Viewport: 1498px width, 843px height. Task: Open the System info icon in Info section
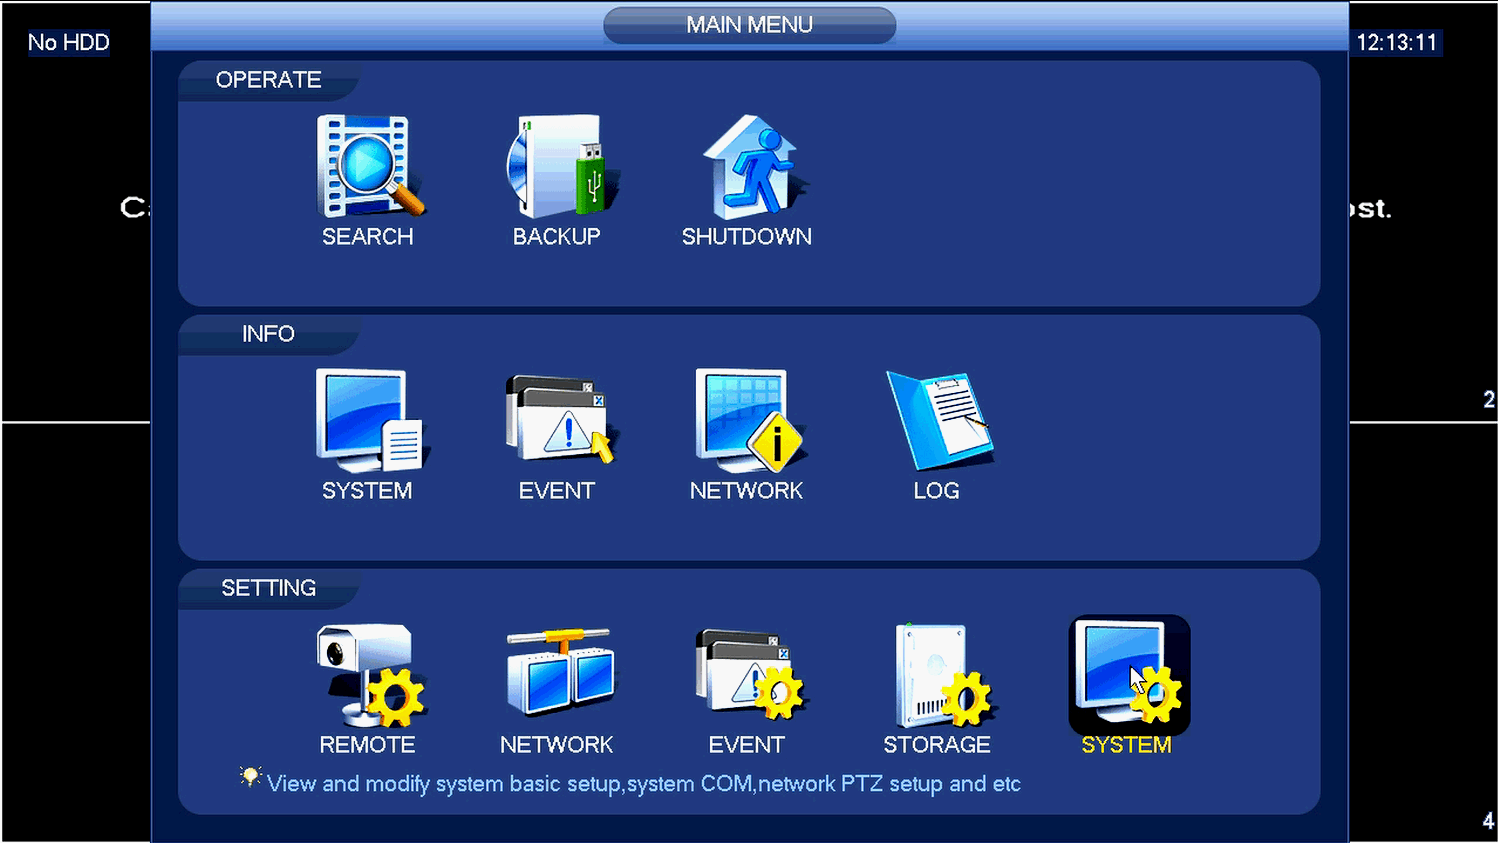(x=370, y=420)
